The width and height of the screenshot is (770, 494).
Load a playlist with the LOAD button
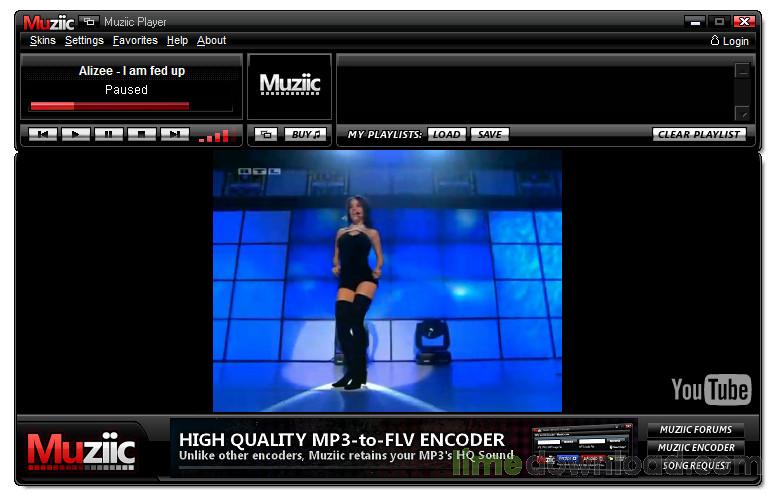tap(446, 134)
